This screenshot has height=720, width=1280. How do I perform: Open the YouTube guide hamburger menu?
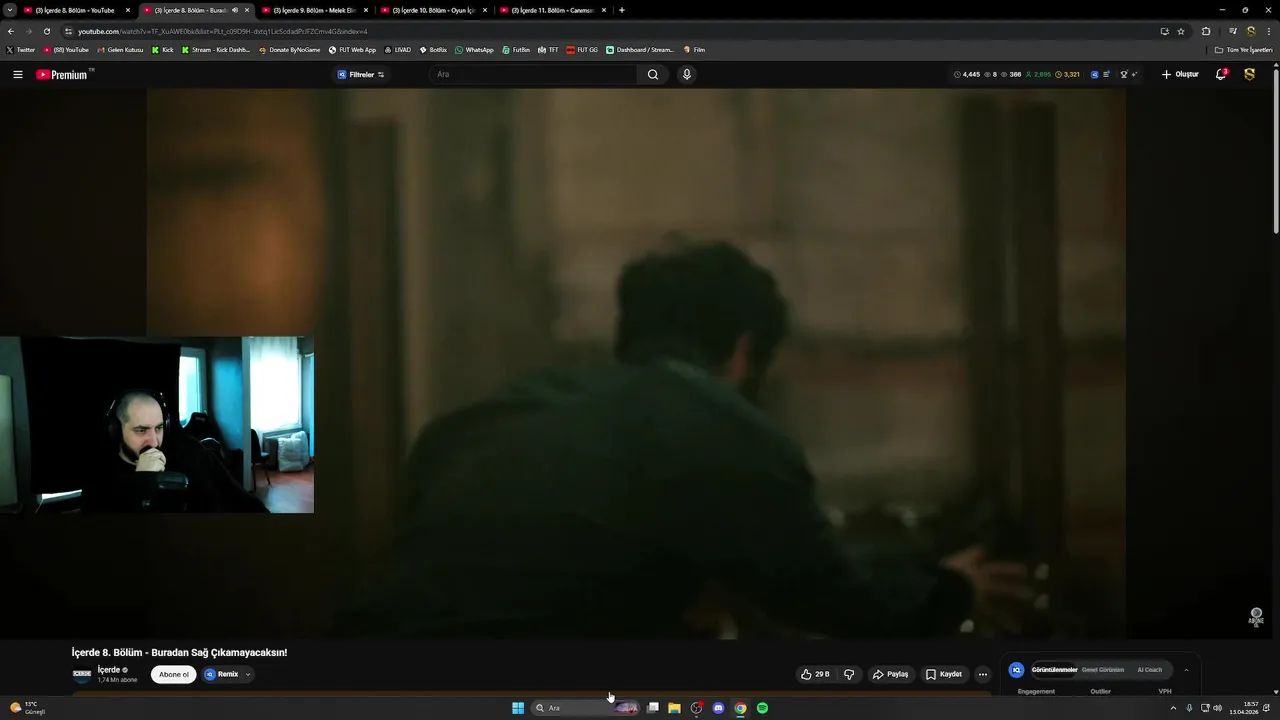tap(17, 75)
